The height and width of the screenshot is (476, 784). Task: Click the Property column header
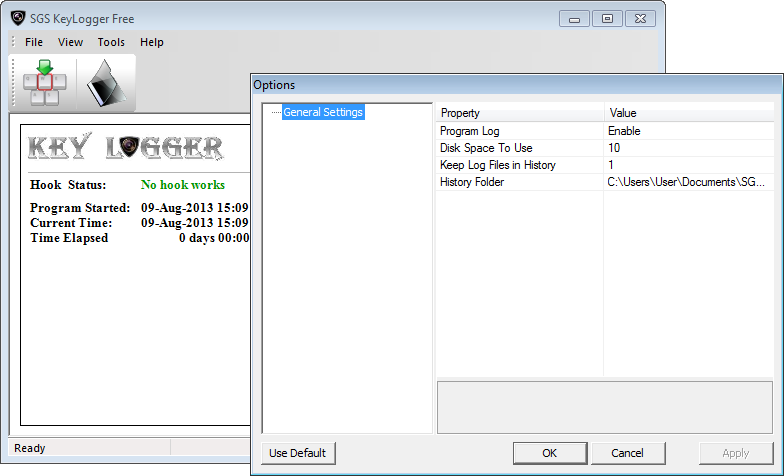click(520, 113)
